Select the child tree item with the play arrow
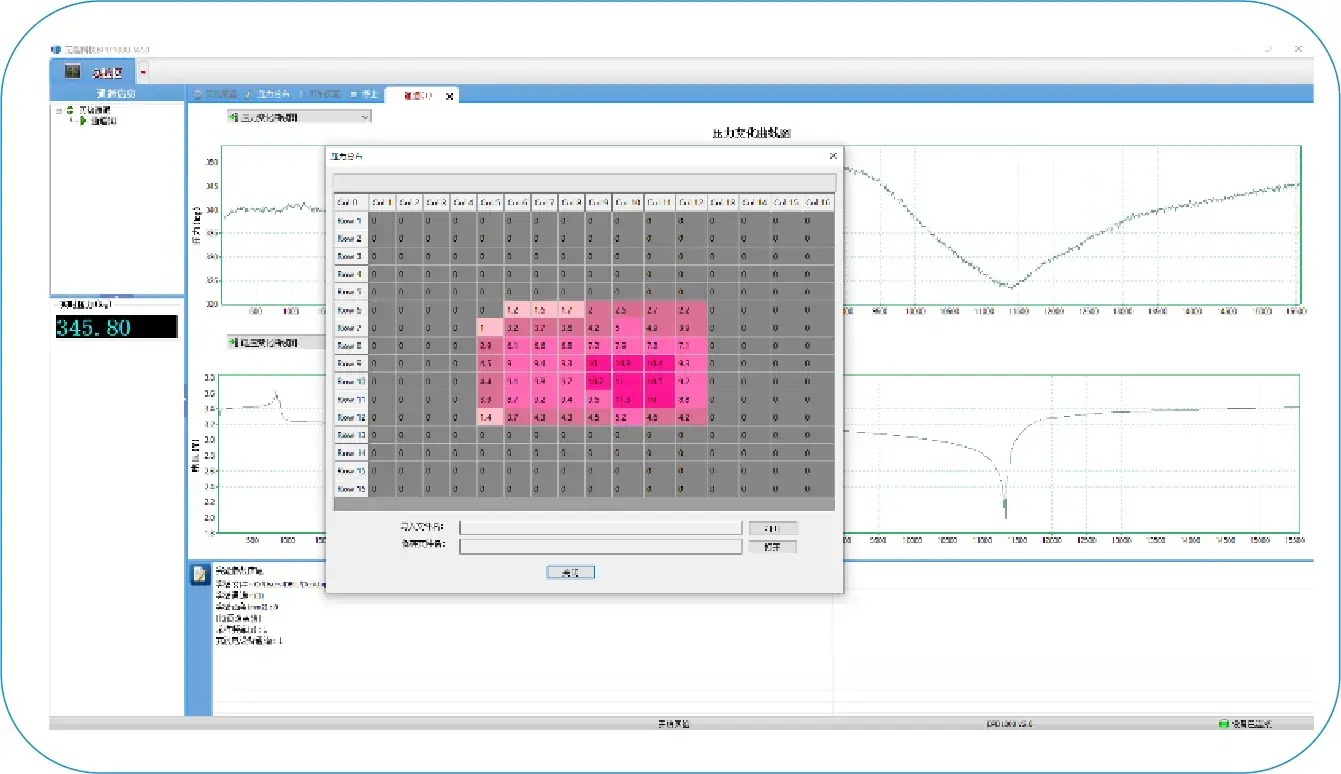Image resolution: width=1341 pixels, height=774 pixels. 98,121
